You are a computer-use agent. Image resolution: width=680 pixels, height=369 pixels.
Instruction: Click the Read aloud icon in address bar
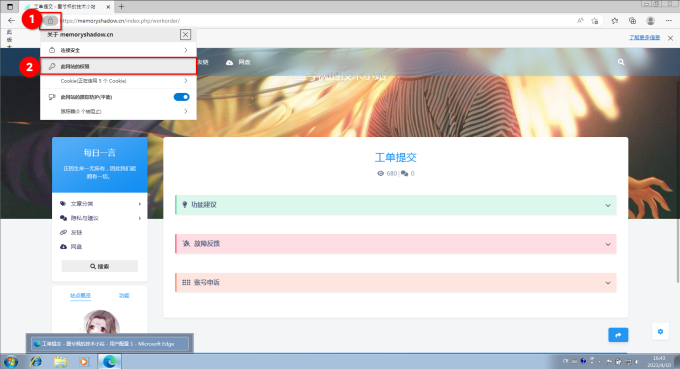(580, 21)
